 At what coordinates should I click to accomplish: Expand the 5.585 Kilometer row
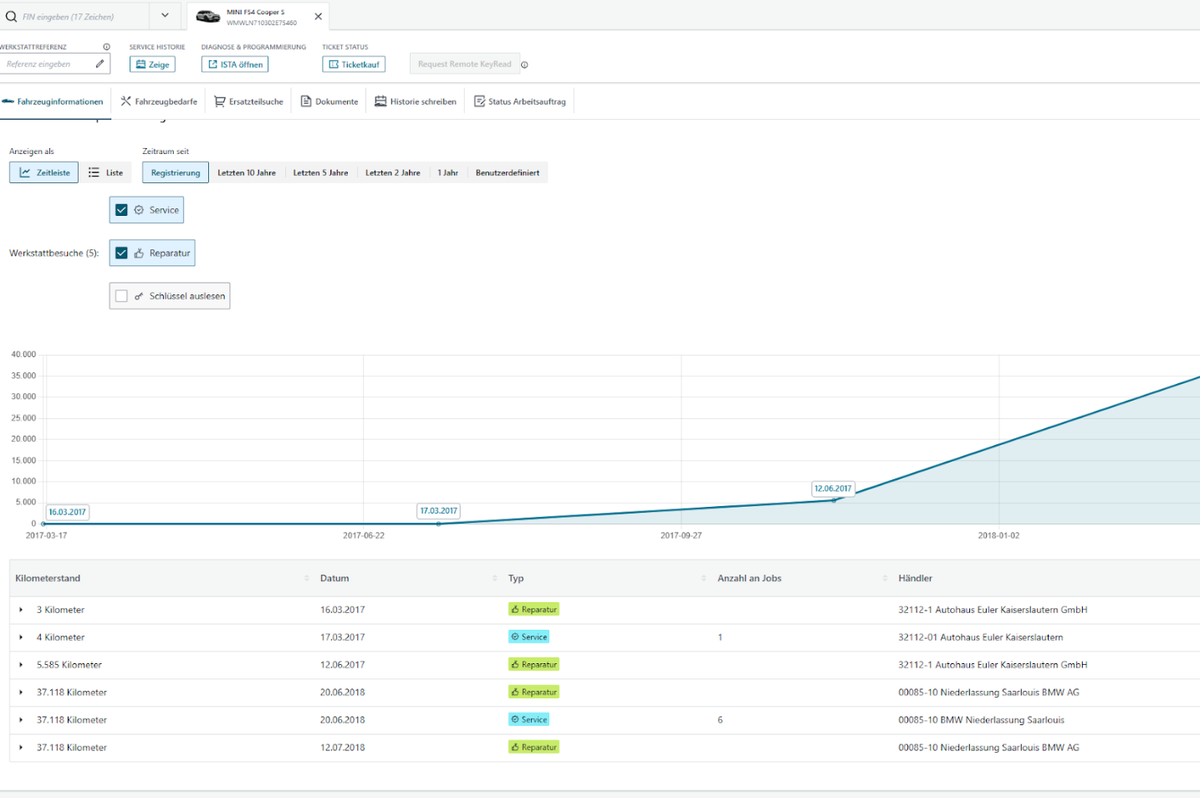pyautogui.click(x=21, y=665)
